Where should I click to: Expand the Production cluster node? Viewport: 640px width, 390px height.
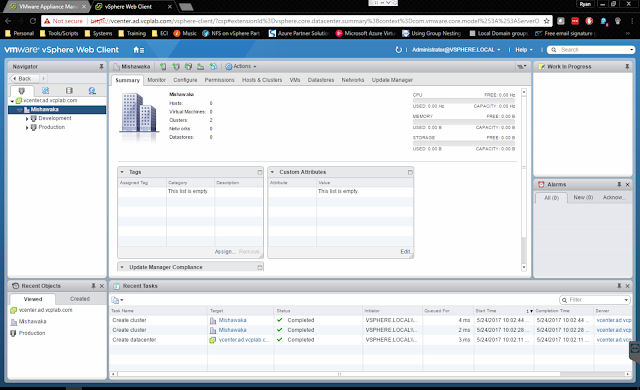(x=27, y=128)
